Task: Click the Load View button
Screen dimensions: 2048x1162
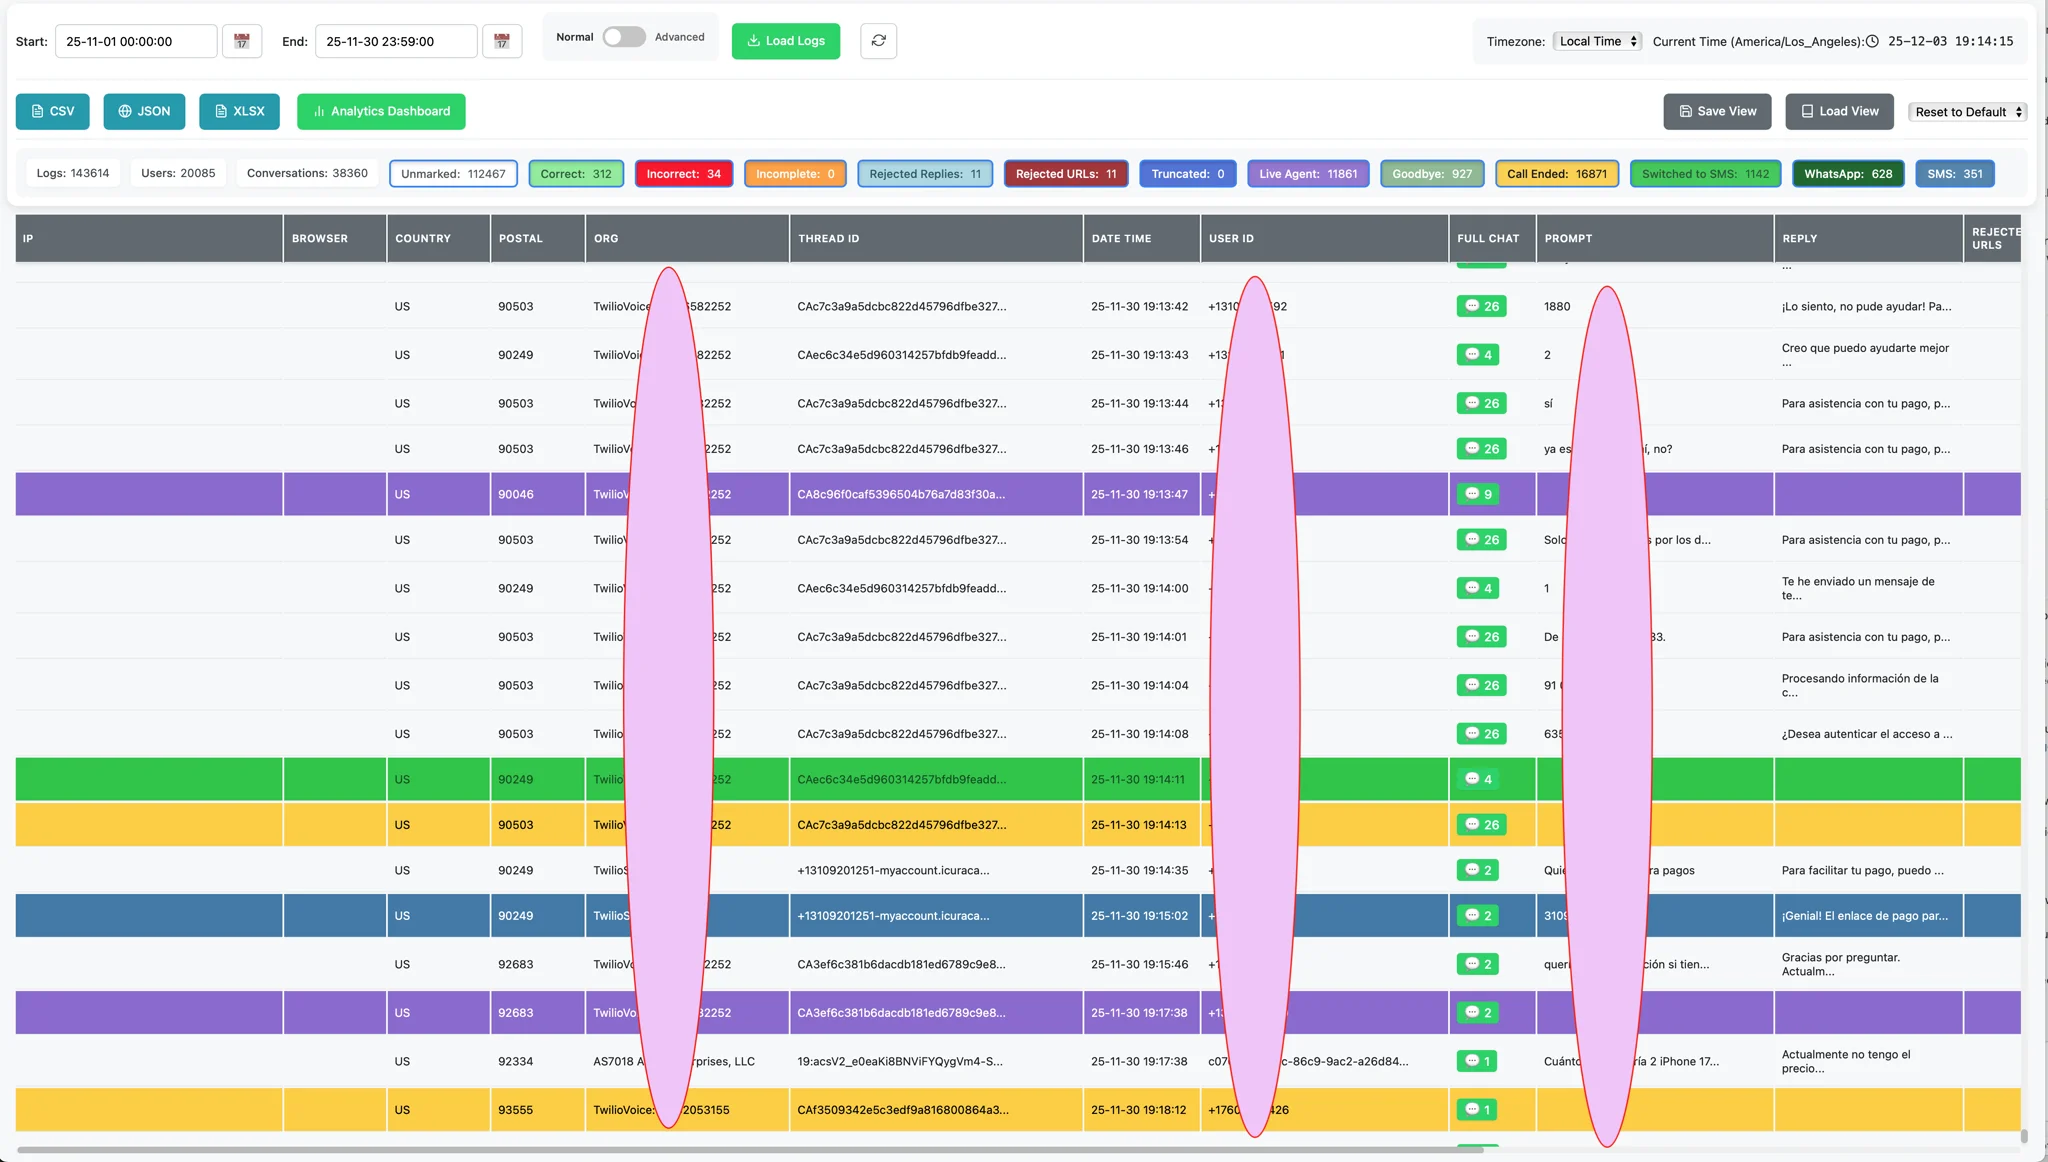Action: (1840, 111)
